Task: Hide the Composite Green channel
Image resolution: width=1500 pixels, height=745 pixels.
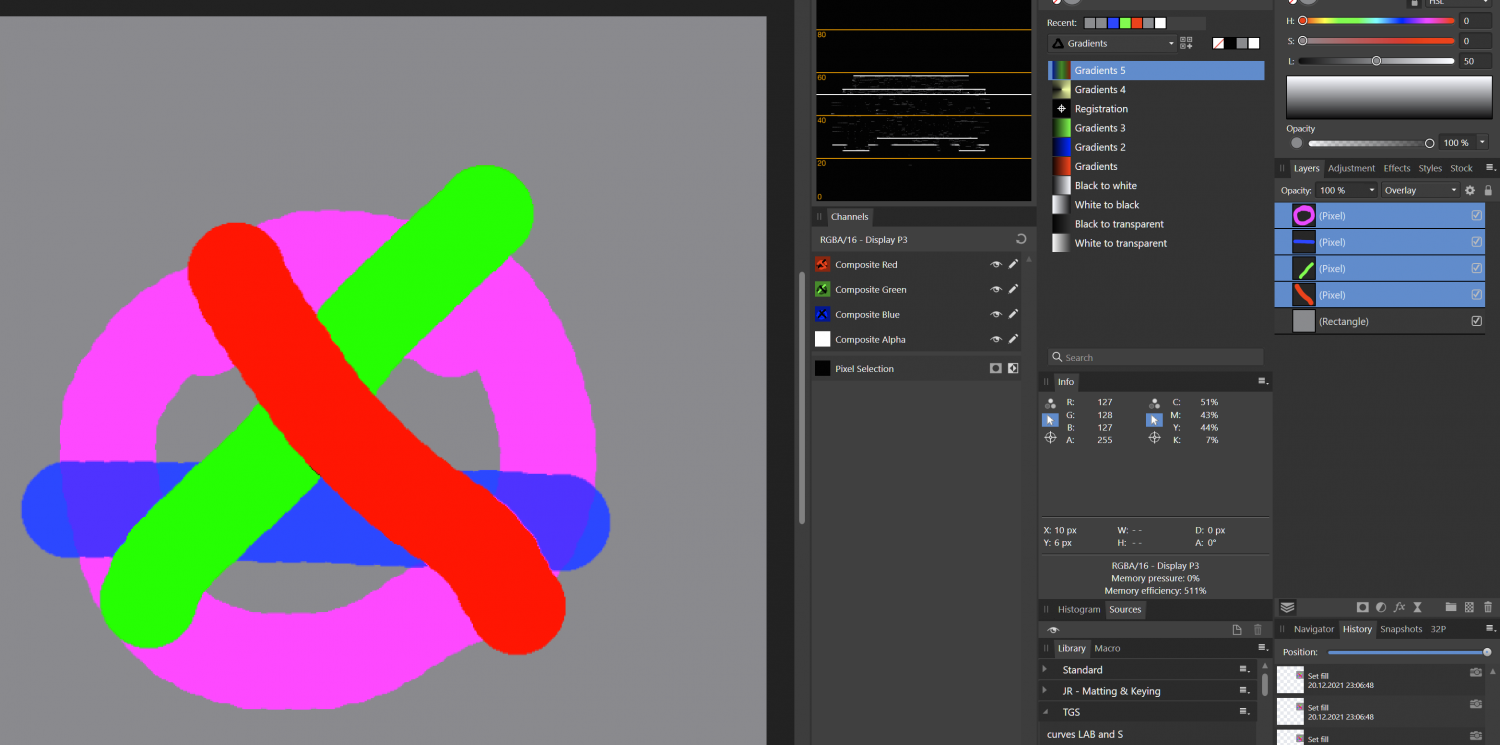Action: tap(996, 290)
